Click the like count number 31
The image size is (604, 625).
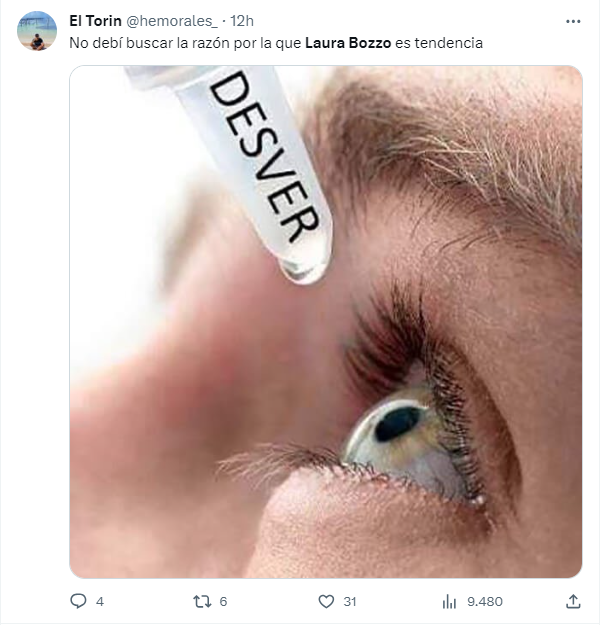349,601
